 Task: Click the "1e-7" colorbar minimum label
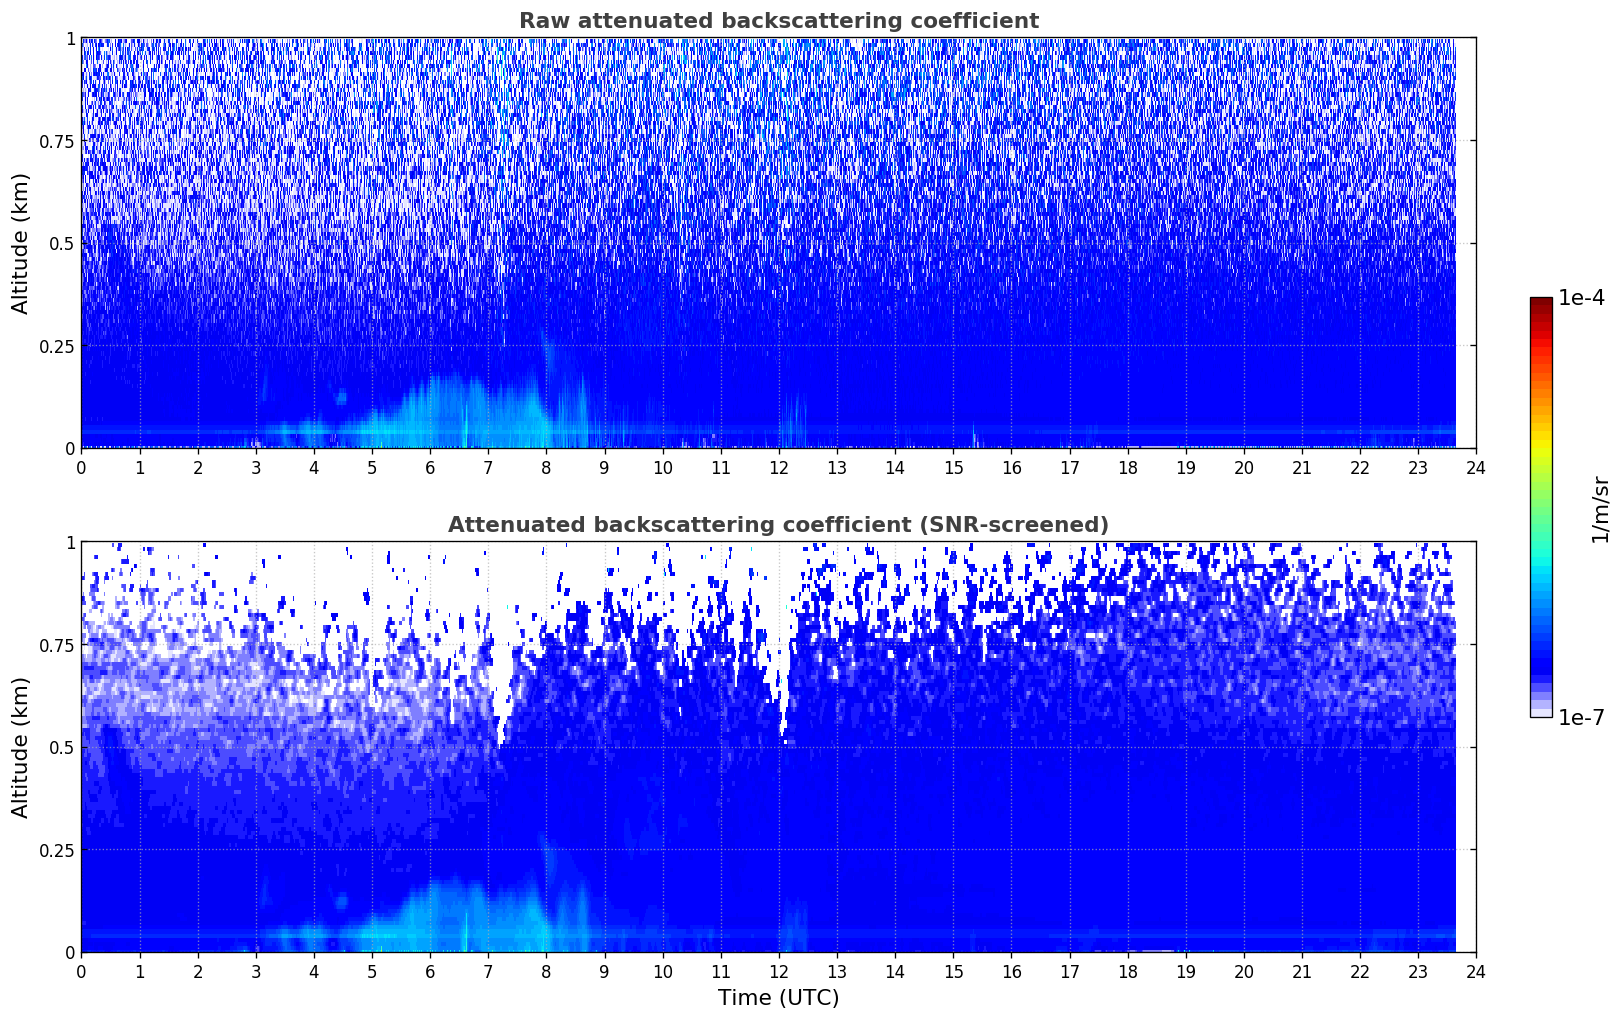[1582, 717]
